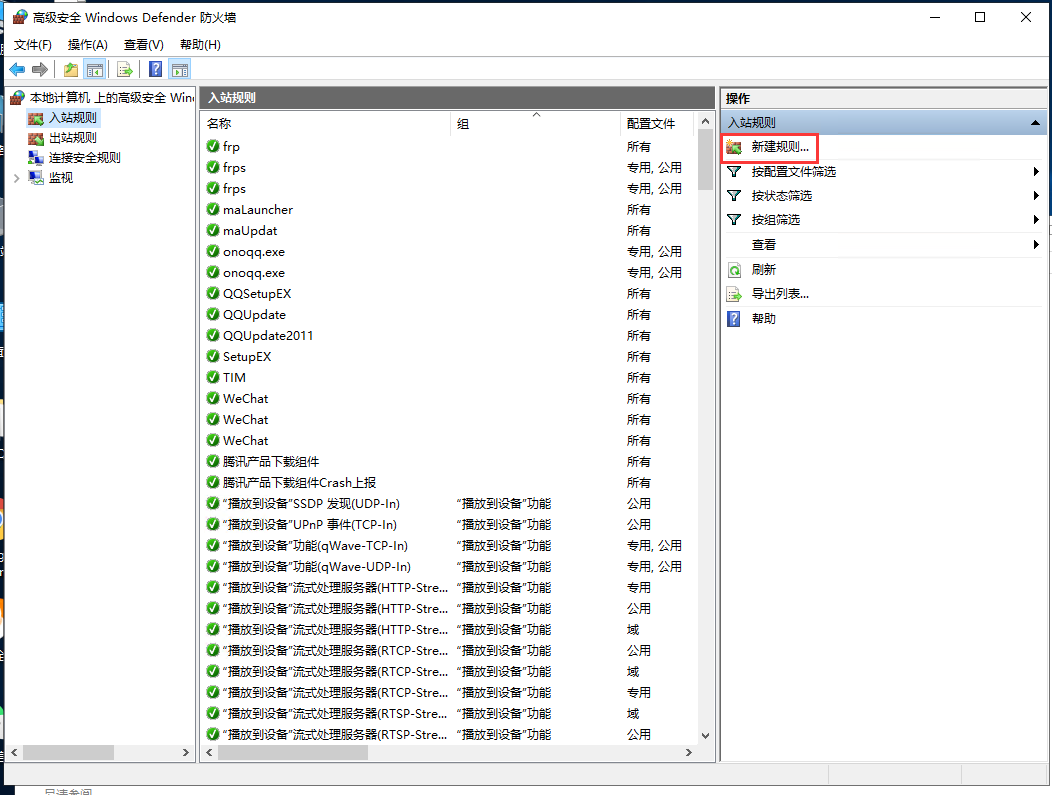Select 出站规则 in the left tree
This screenshot has width=1052, height=795.
(x=72, y=138)
